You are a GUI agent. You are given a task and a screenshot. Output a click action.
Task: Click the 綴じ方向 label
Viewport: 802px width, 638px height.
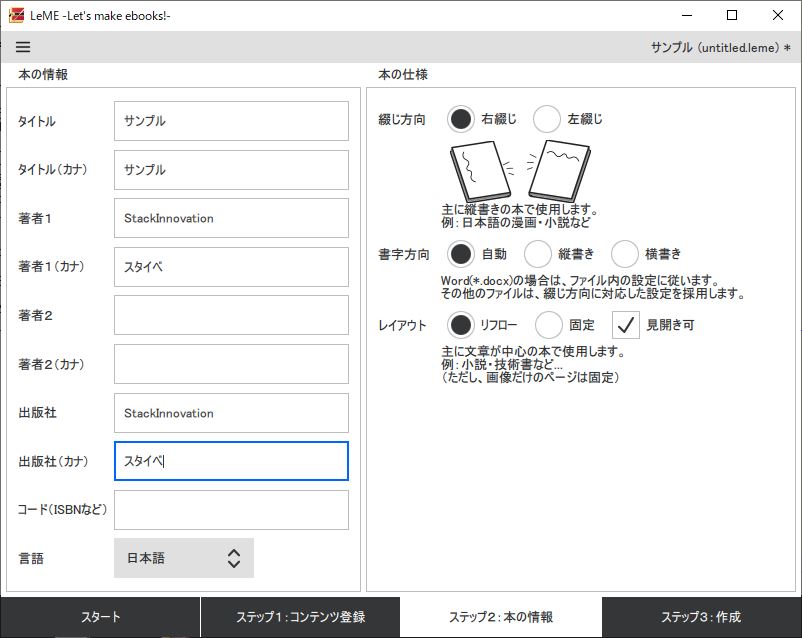pyautogui.click(x=402, y=120)
